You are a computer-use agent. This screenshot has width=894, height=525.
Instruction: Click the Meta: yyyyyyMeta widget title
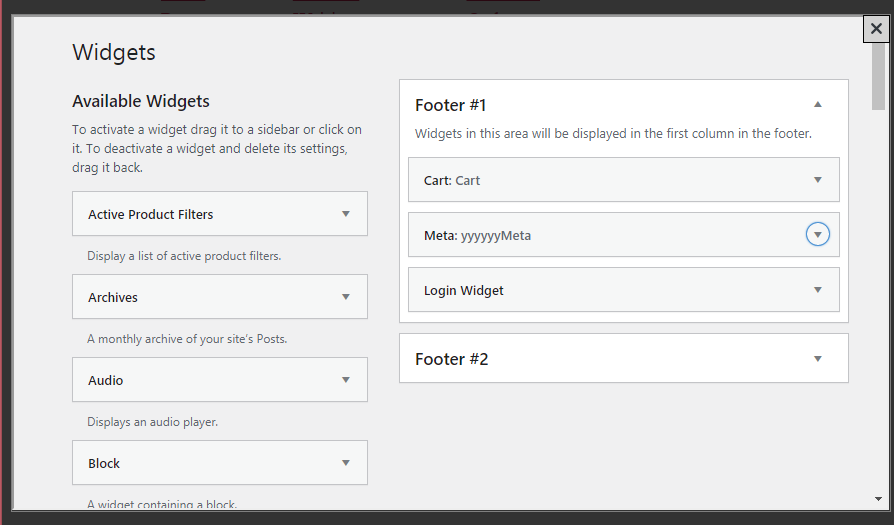point(477,235)
